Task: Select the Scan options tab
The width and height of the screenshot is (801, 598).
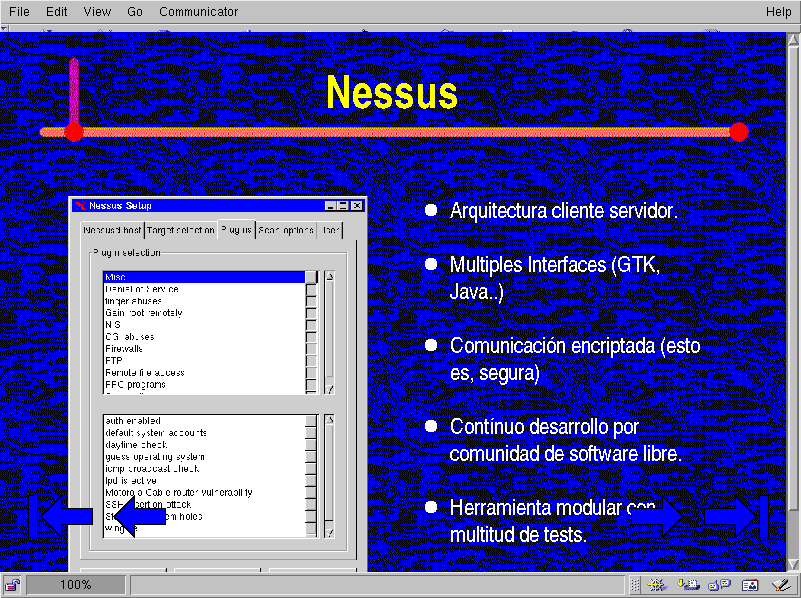Action: tap(286, 230)
